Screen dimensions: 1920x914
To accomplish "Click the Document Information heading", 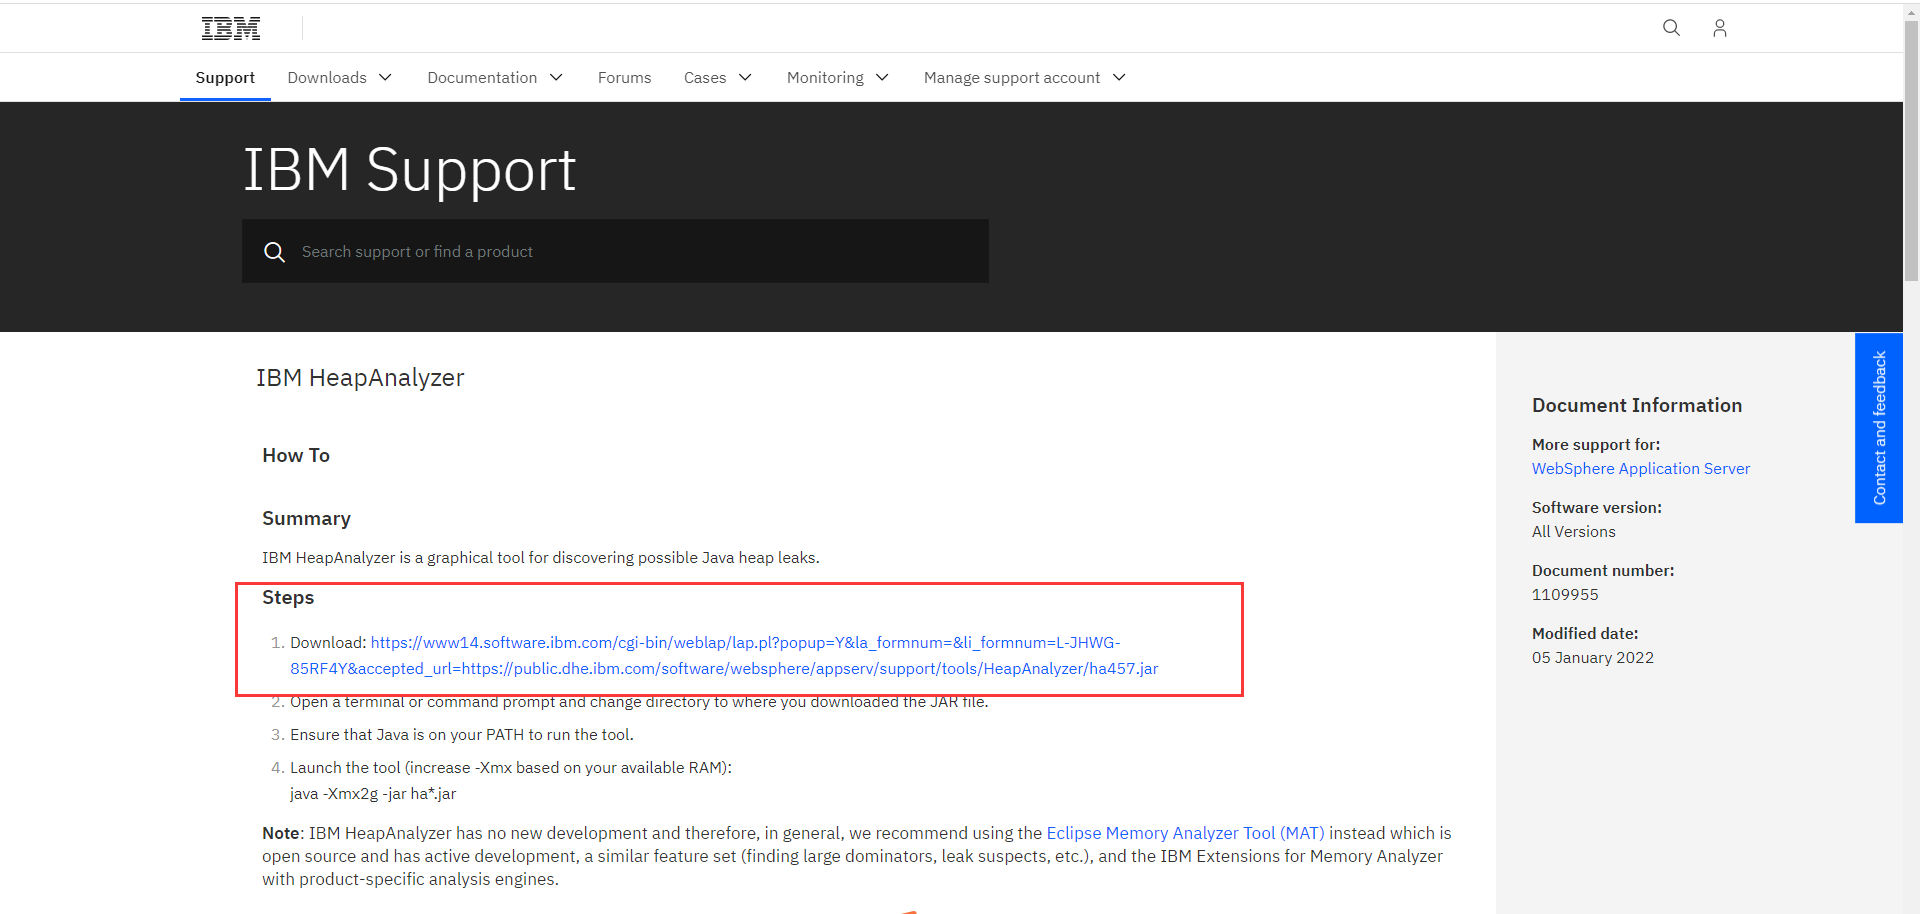I will click(x=1637, y=406).
